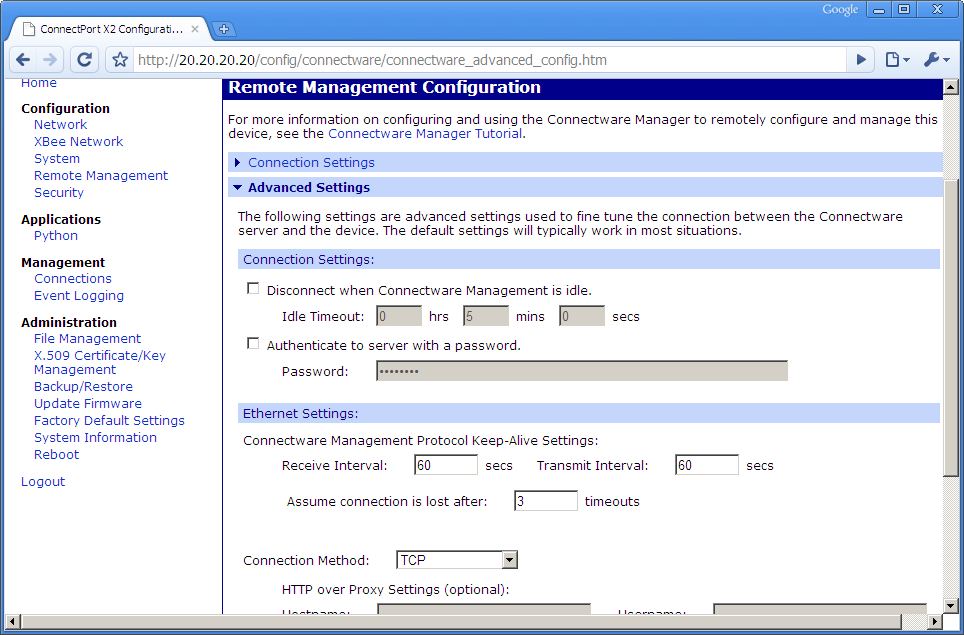
Task: Open the Connectware Manager Tutorial link
Action: tap(424, 133)
